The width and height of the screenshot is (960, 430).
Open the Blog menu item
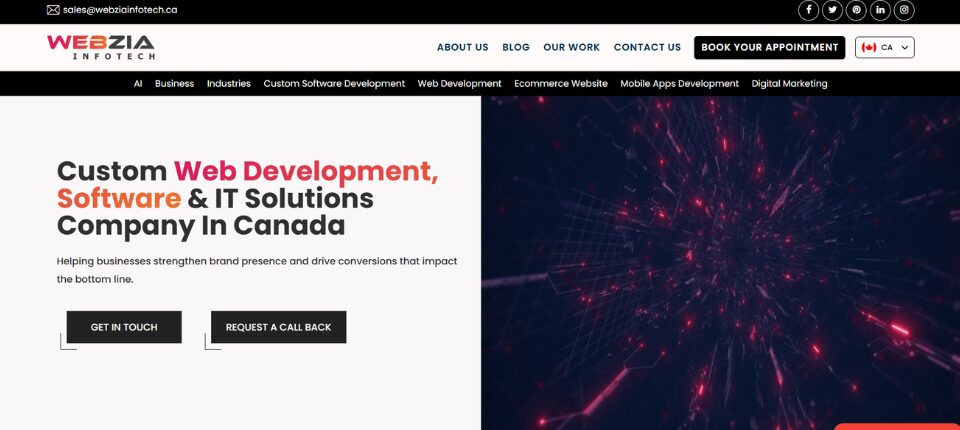pyautogui.click(x=516, y=47)
